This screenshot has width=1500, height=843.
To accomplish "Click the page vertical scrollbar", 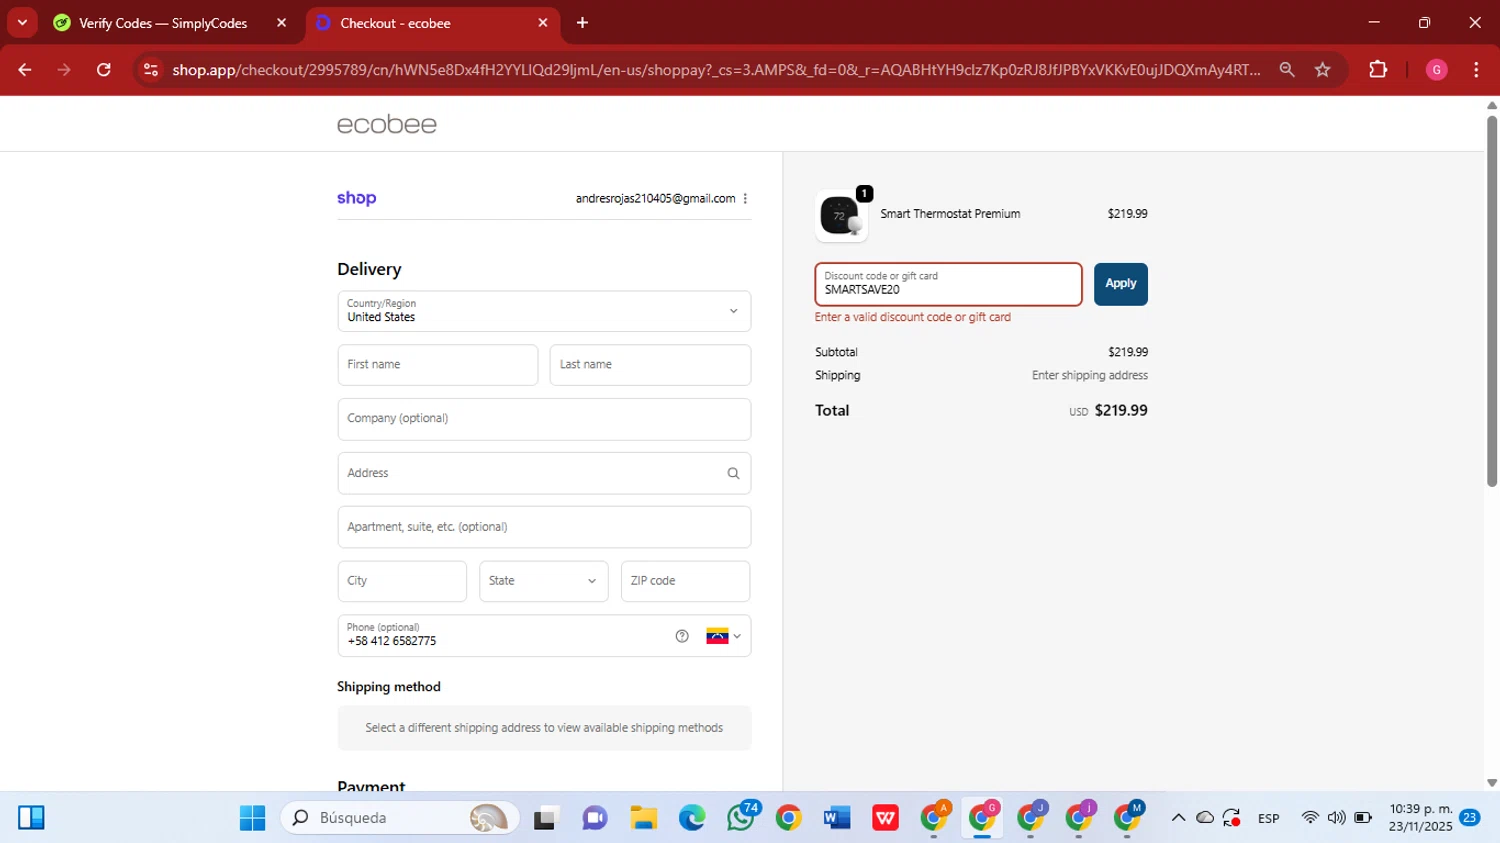I will coord(1491,300).
